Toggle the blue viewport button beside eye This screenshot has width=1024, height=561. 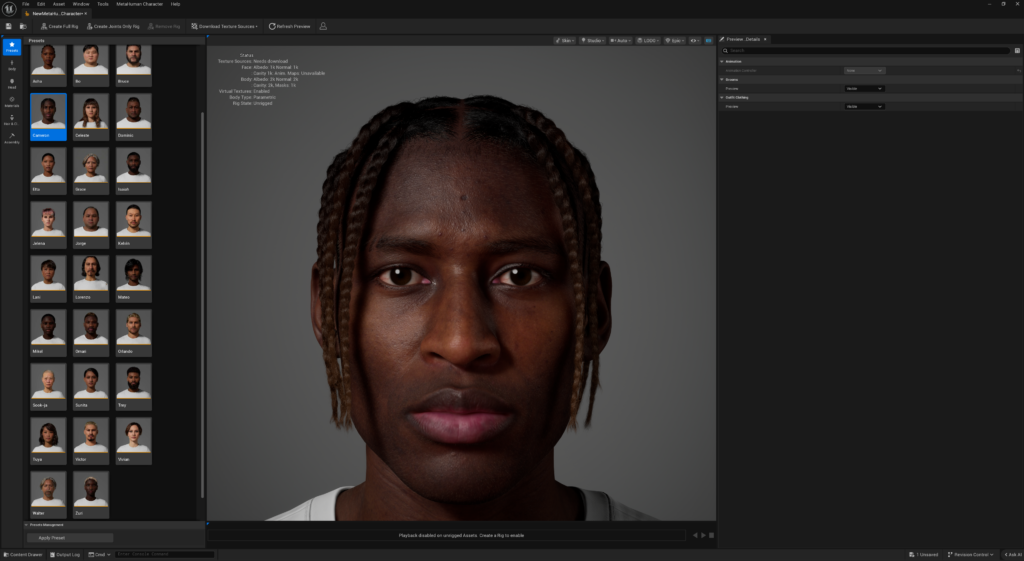709,41
